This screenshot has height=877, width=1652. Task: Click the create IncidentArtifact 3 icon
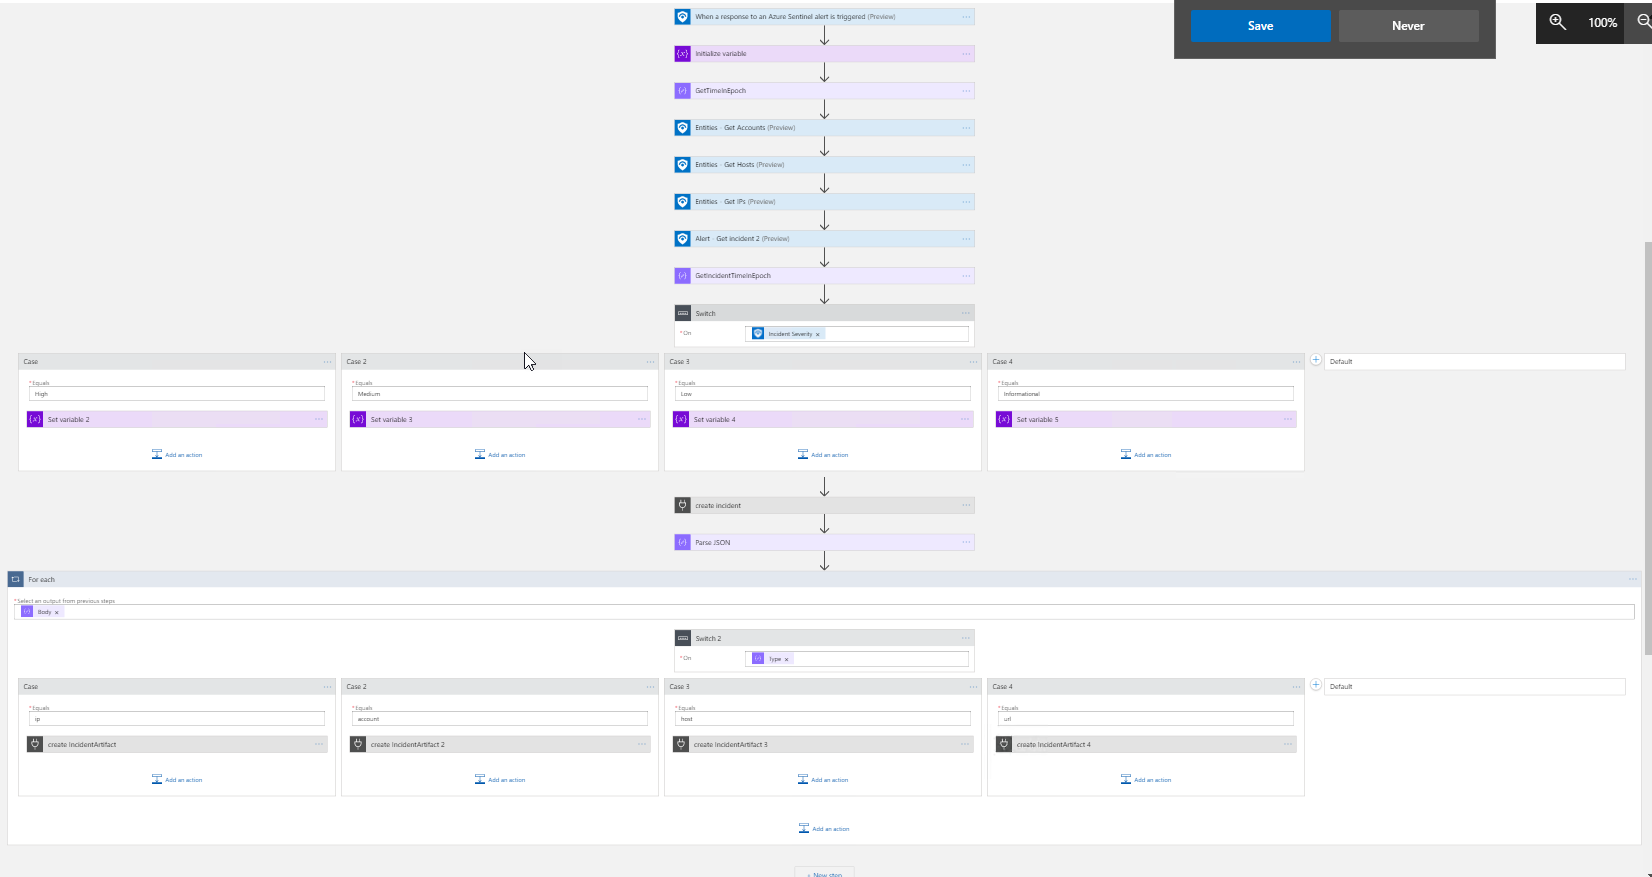[681, 744]
